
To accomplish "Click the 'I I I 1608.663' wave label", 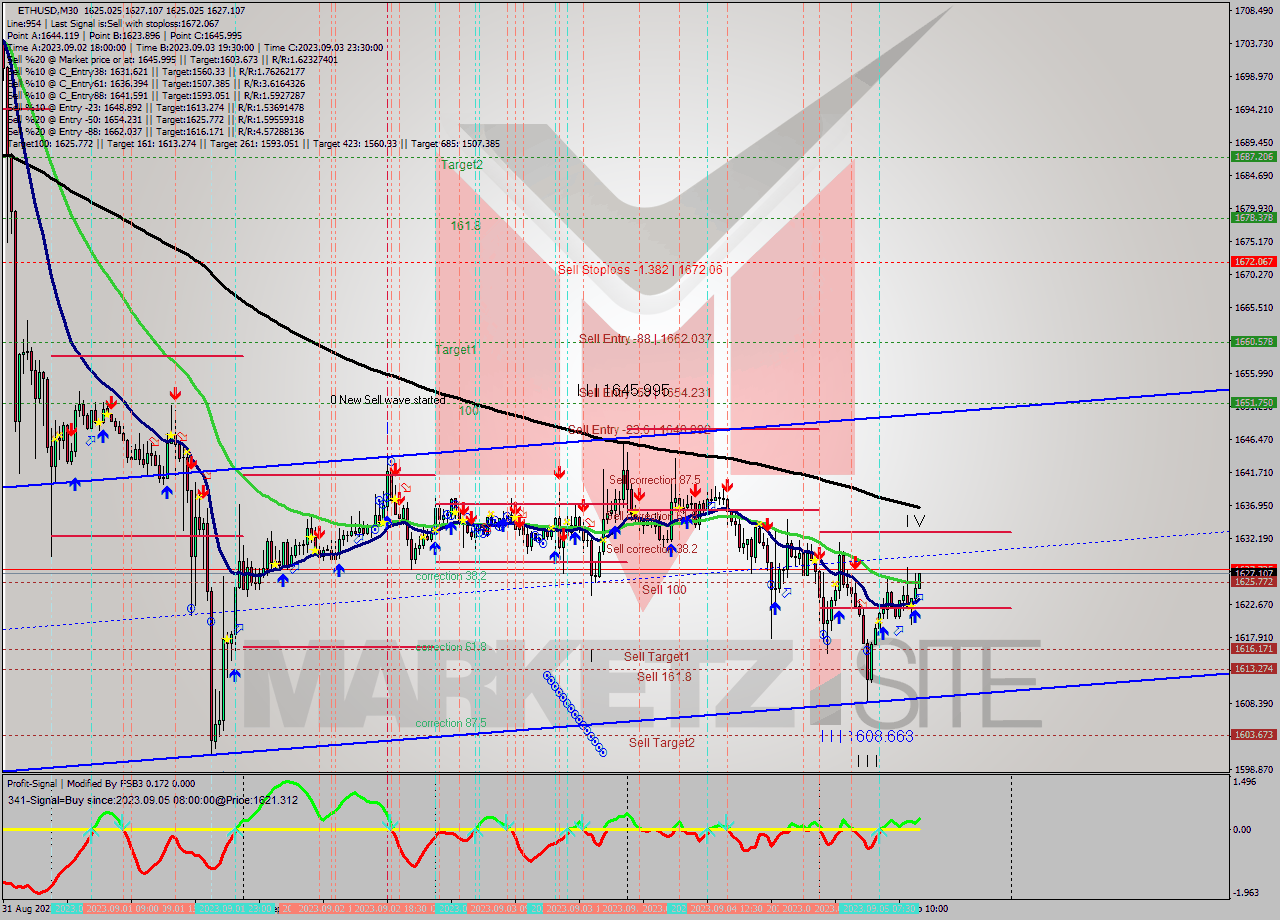I will coord(866,736).
